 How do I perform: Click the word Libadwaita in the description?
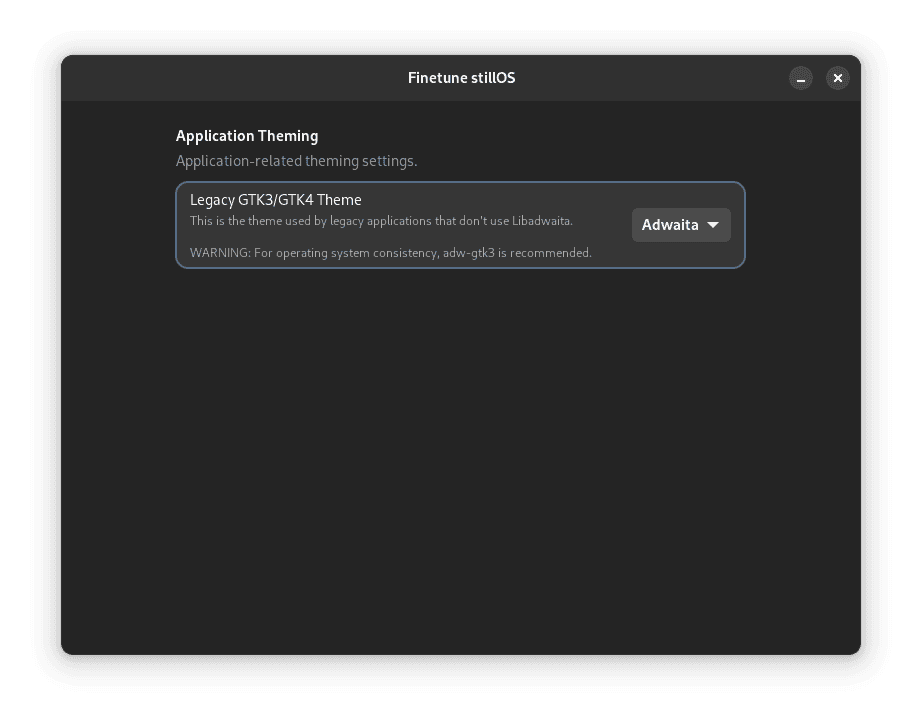coord(541,221)
